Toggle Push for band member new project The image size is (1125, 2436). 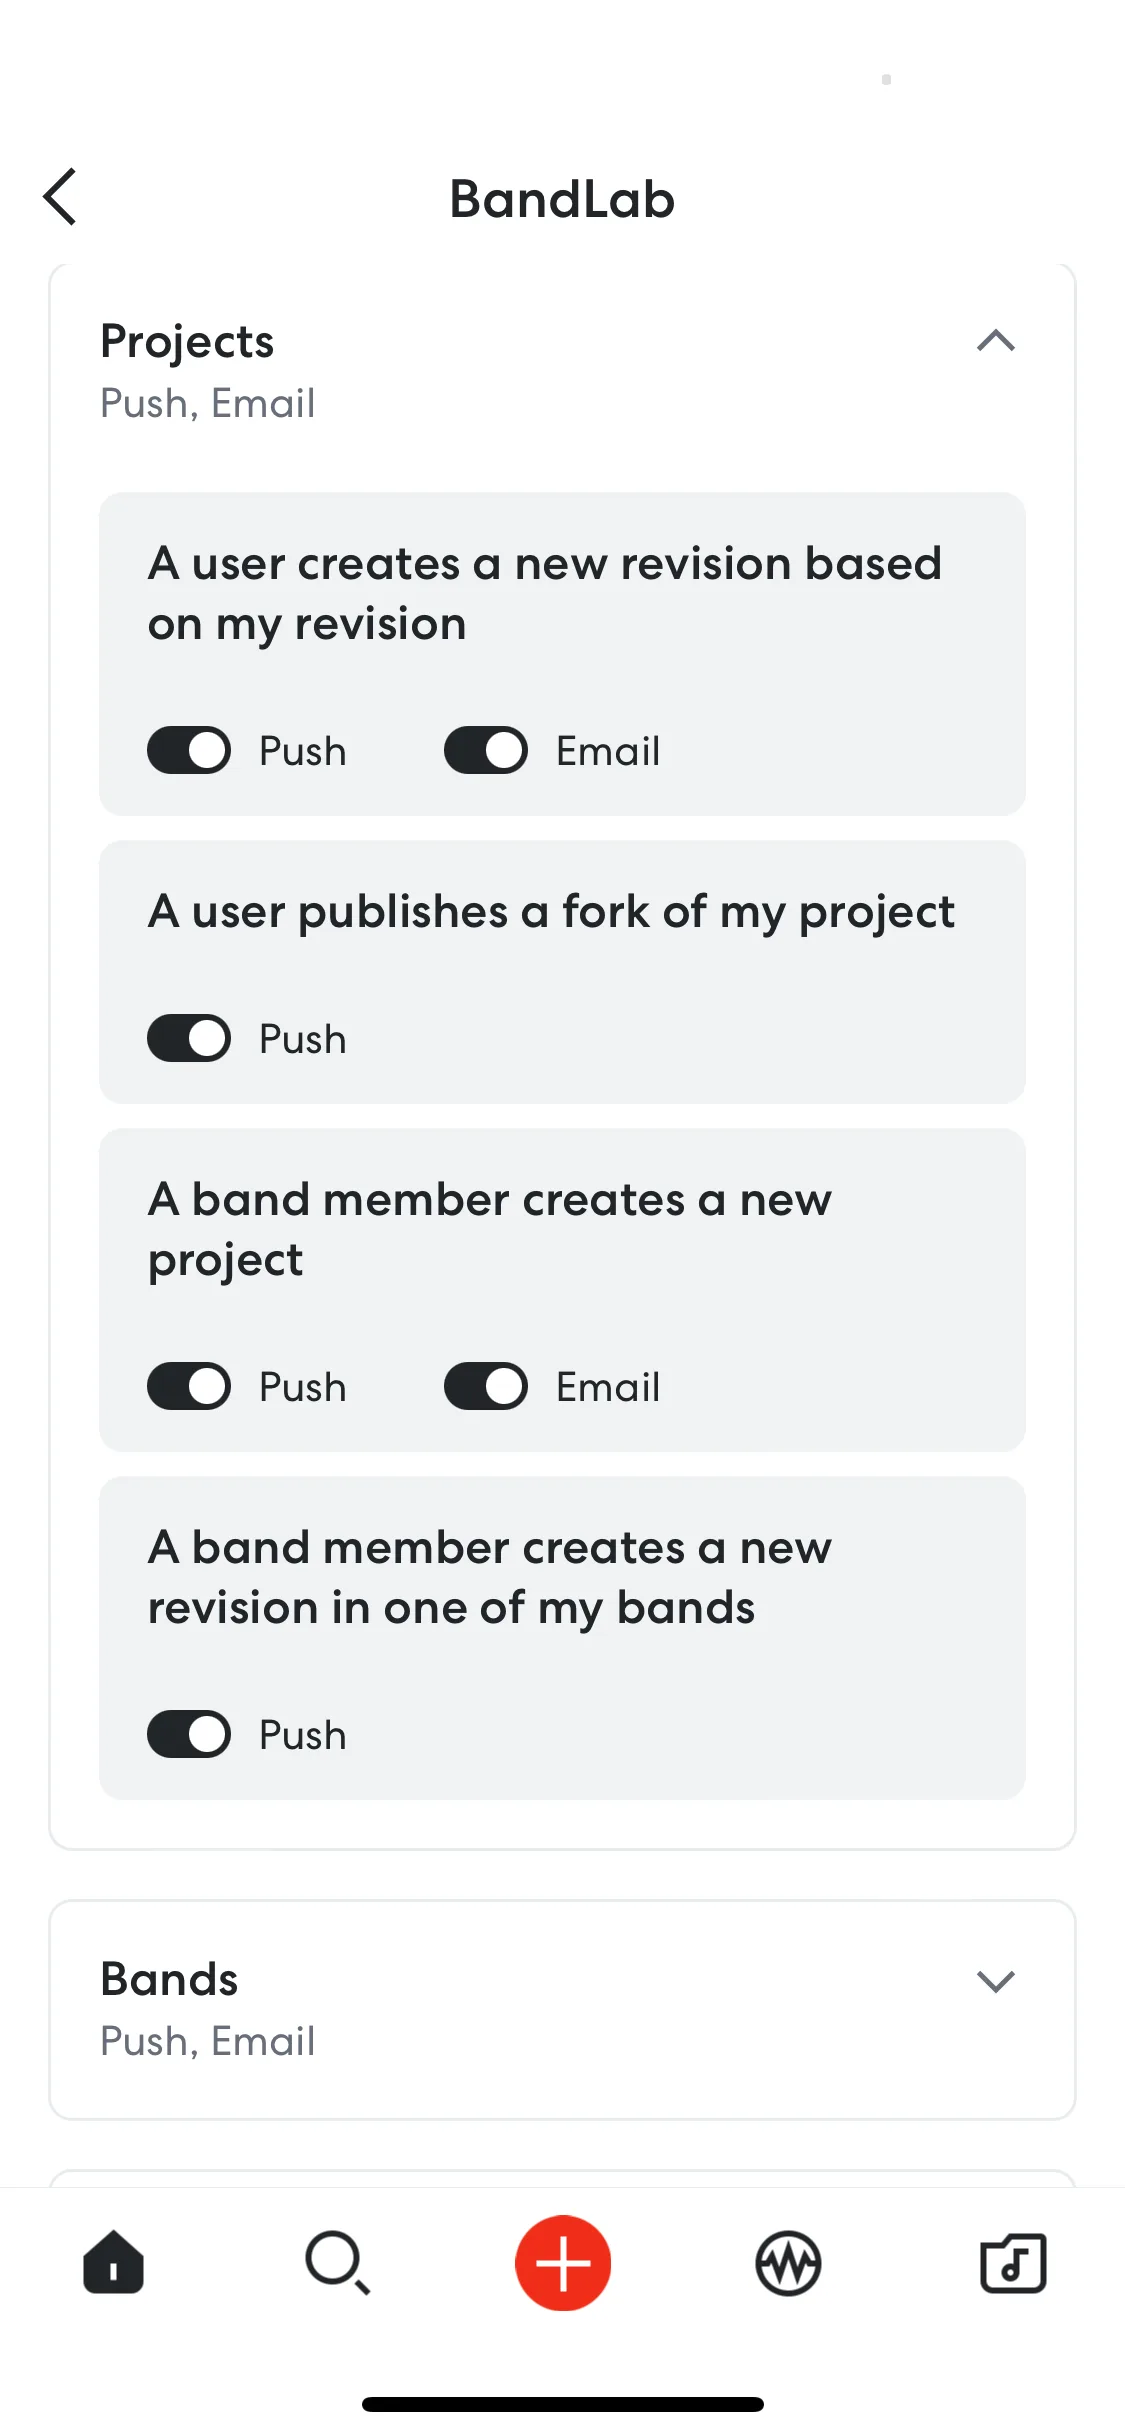pyautogui.click(x=189, y=1386)
